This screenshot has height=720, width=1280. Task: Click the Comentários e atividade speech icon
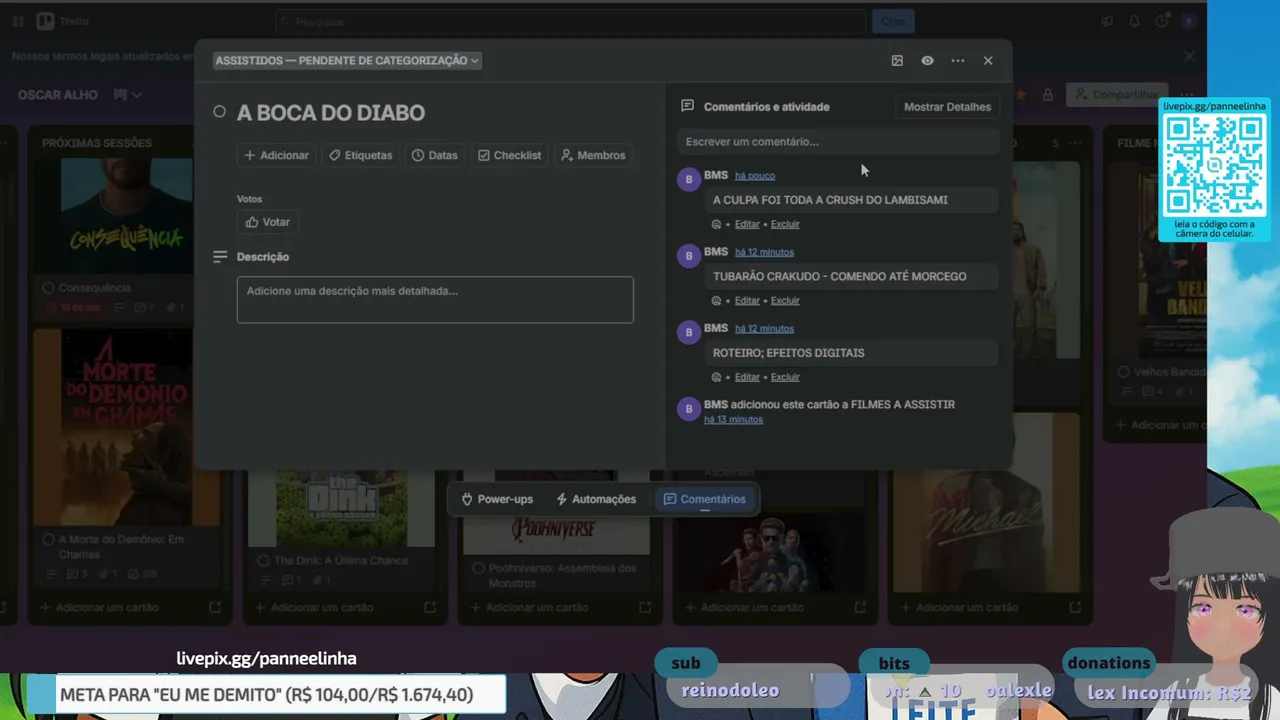click(687, 106)
